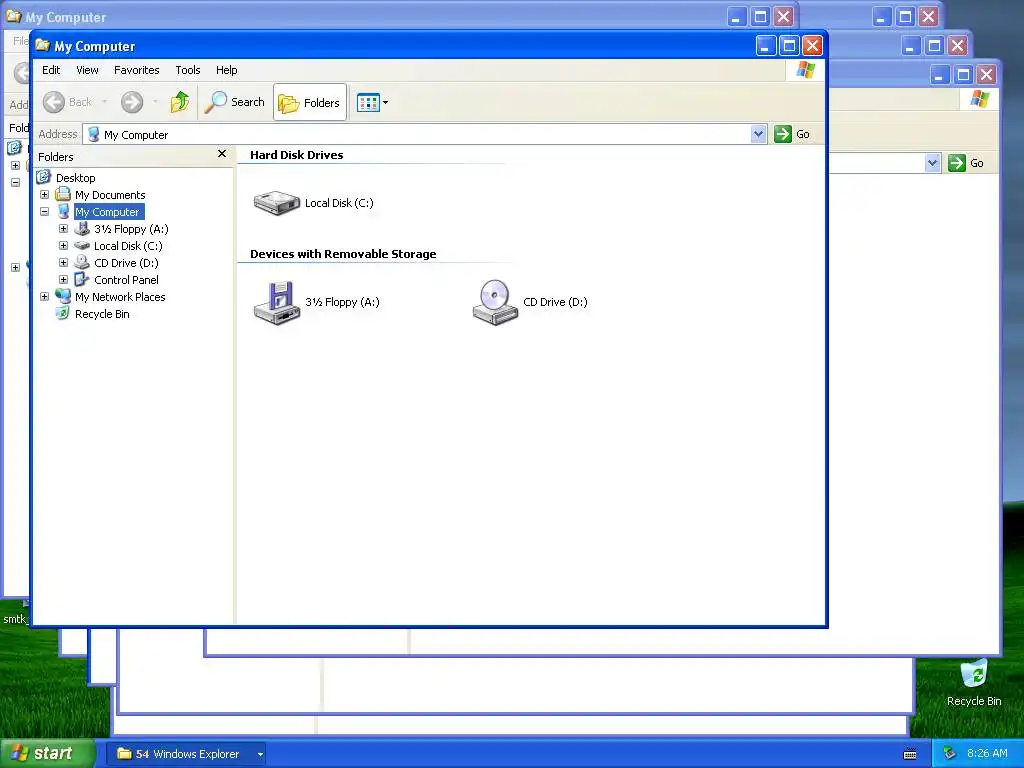Expand Local Disk (C:) tree node

(63, 246)
